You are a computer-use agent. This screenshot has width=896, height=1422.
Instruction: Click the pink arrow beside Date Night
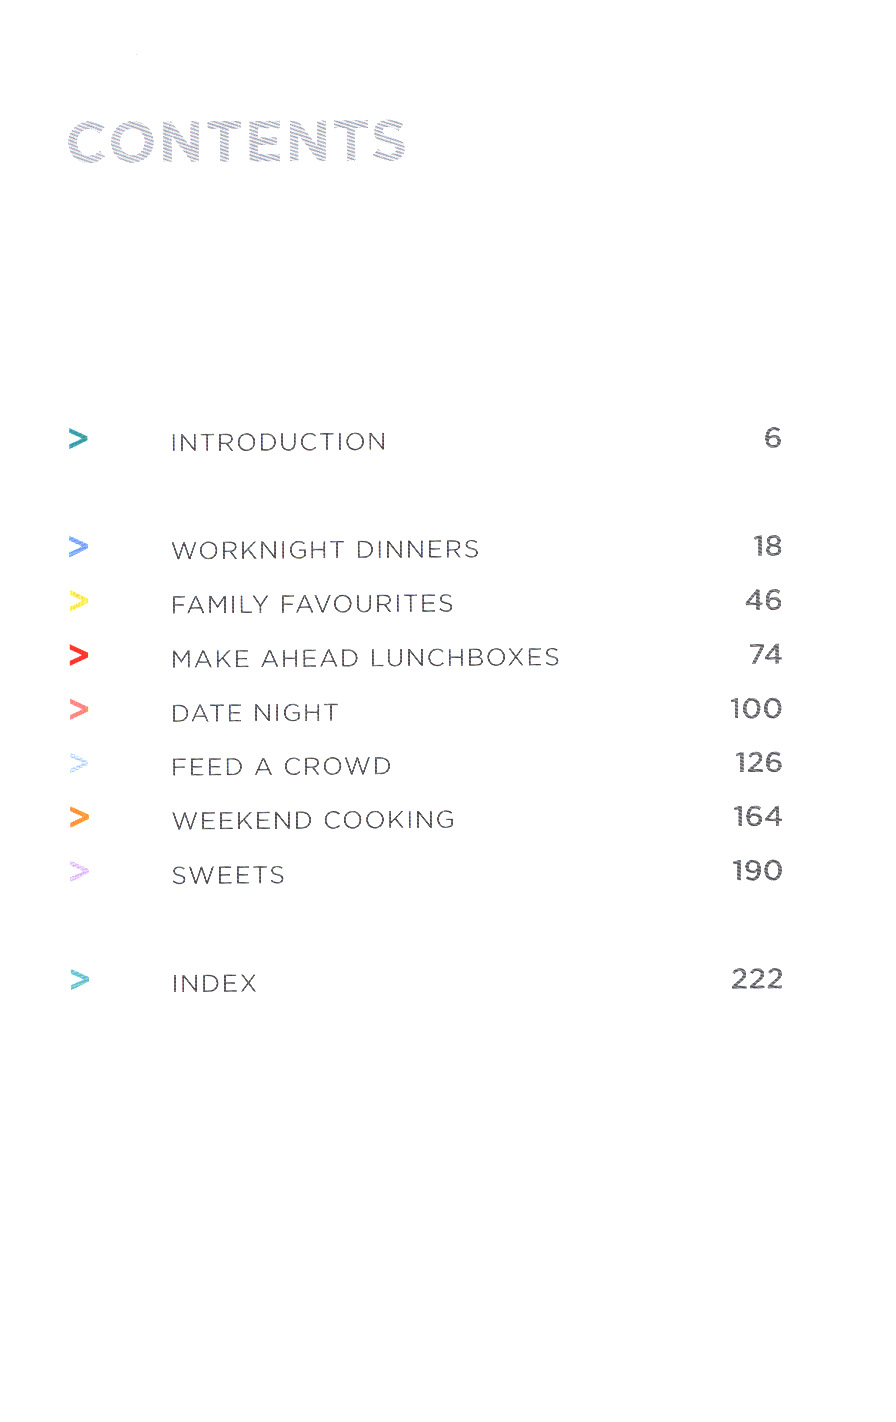coord(79,710)
